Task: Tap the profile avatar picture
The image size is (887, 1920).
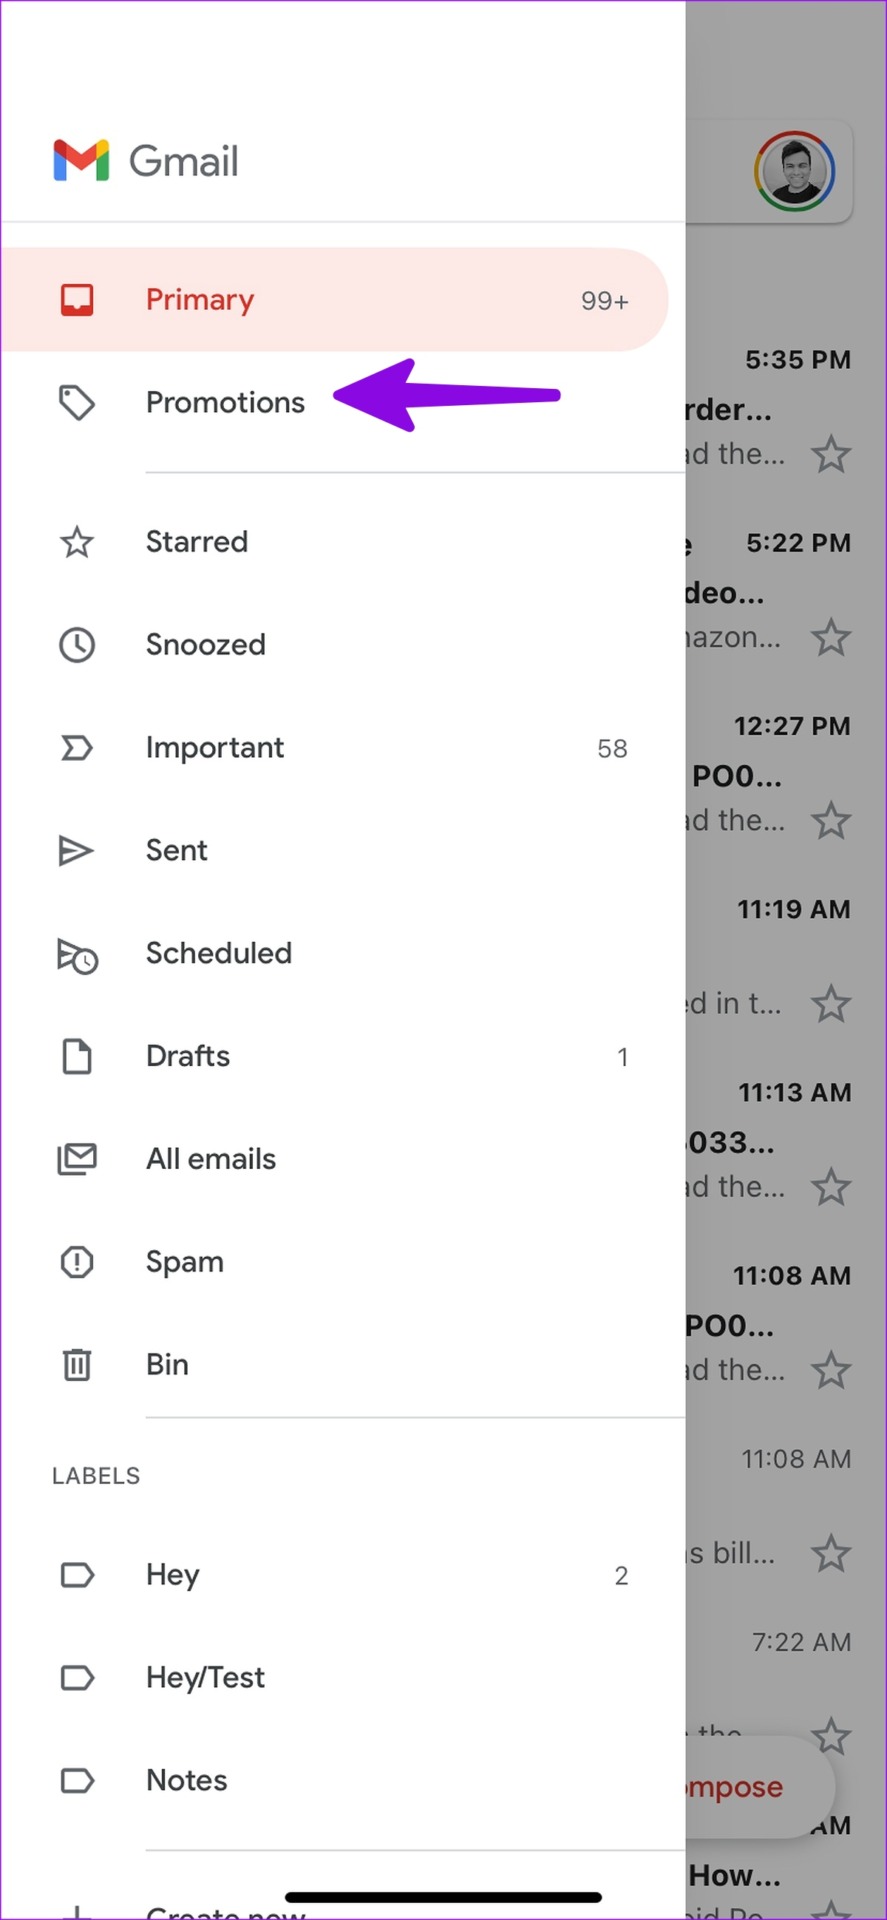Action: (x=794, y=171)
